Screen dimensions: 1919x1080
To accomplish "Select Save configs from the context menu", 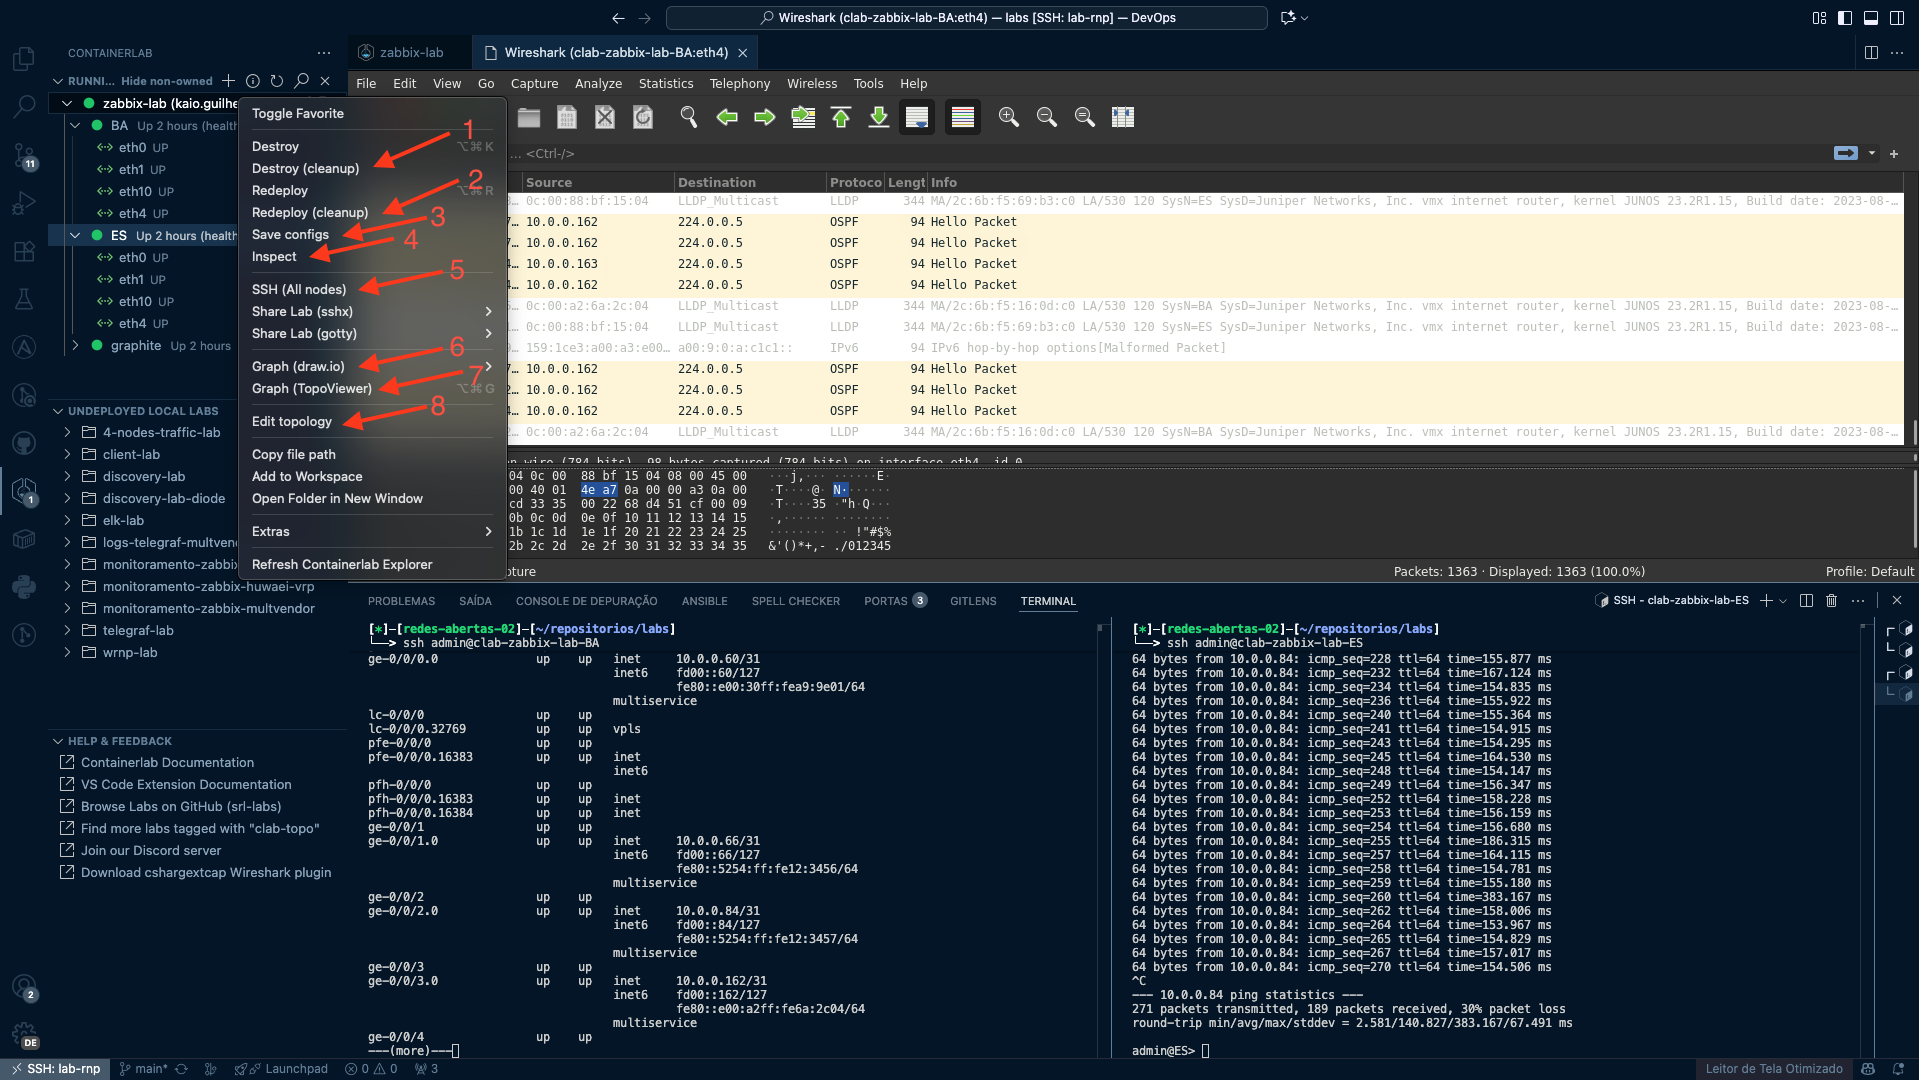I will coord(290,235).
